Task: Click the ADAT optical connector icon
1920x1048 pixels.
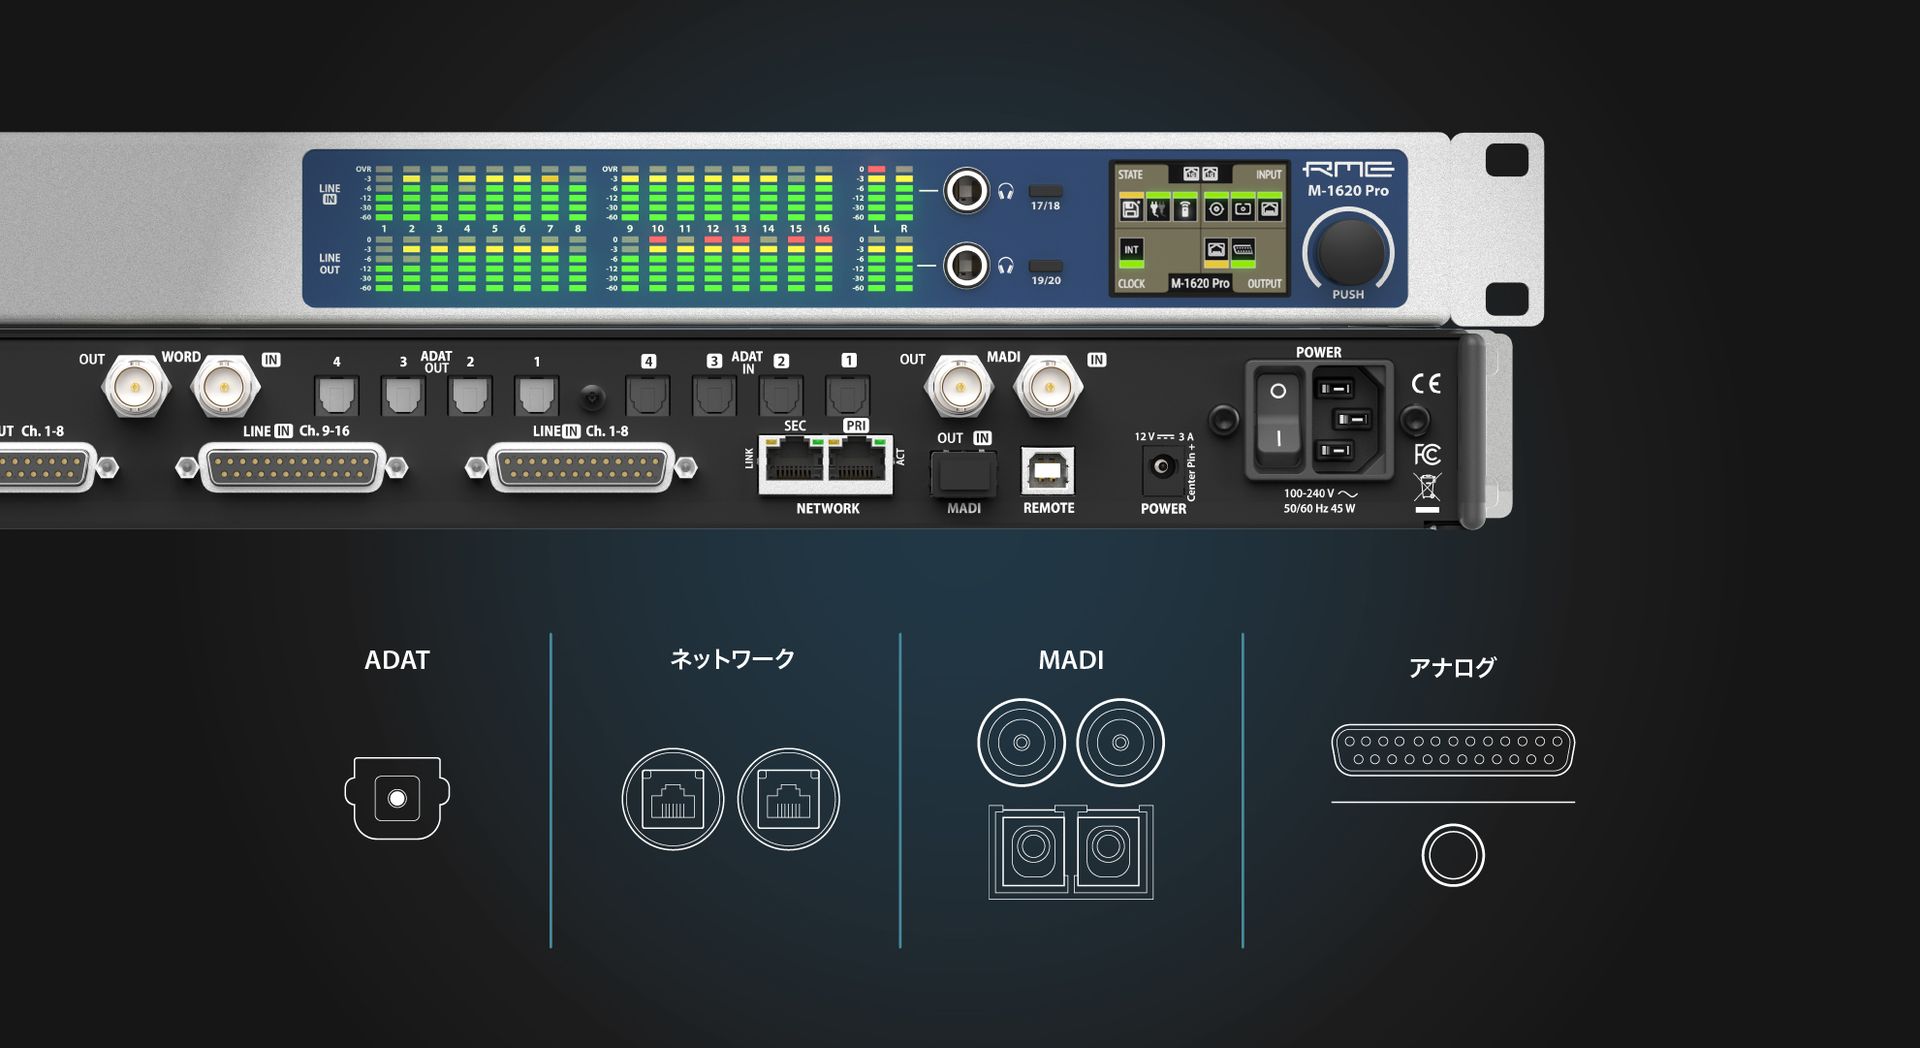Action: (x=397, y=798)
